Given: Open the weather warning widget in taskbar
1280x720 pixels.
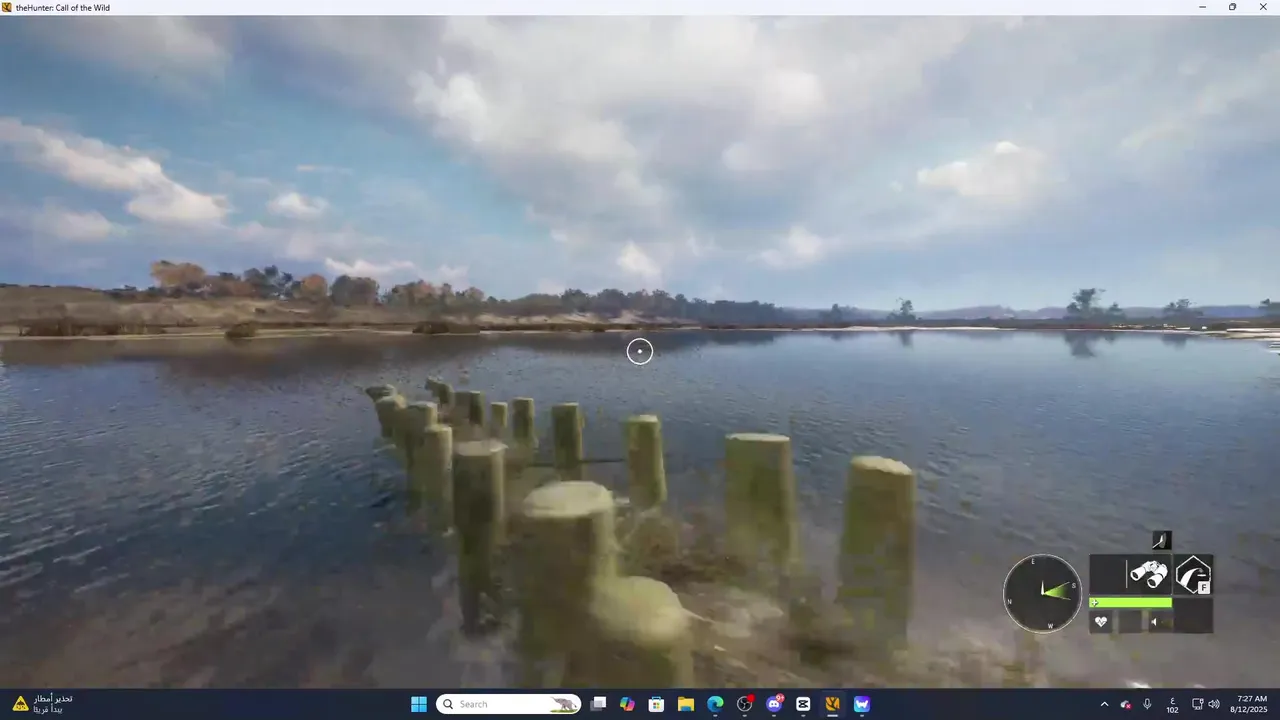Looking at the screenshot, I should click(42, 704).
